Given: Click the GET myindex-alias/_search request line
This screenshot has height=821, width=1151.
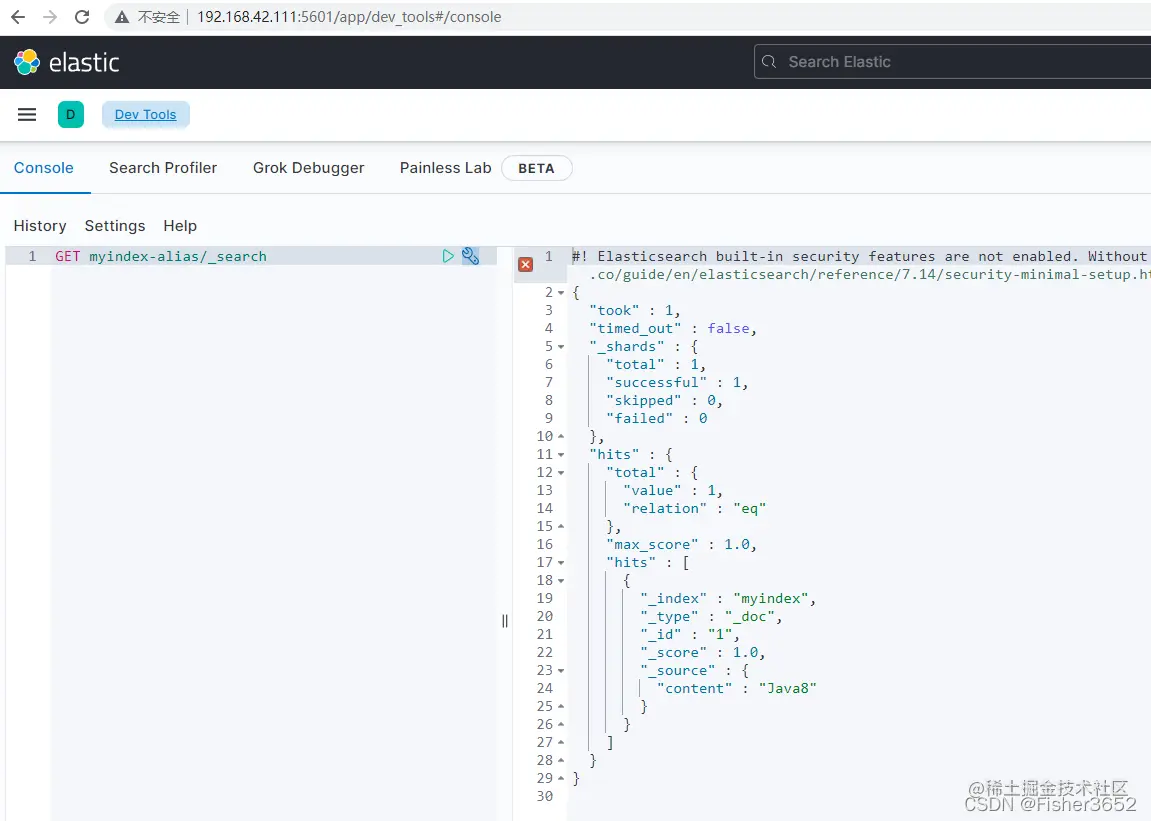Looking at the screenshot, I should [161, 256].
